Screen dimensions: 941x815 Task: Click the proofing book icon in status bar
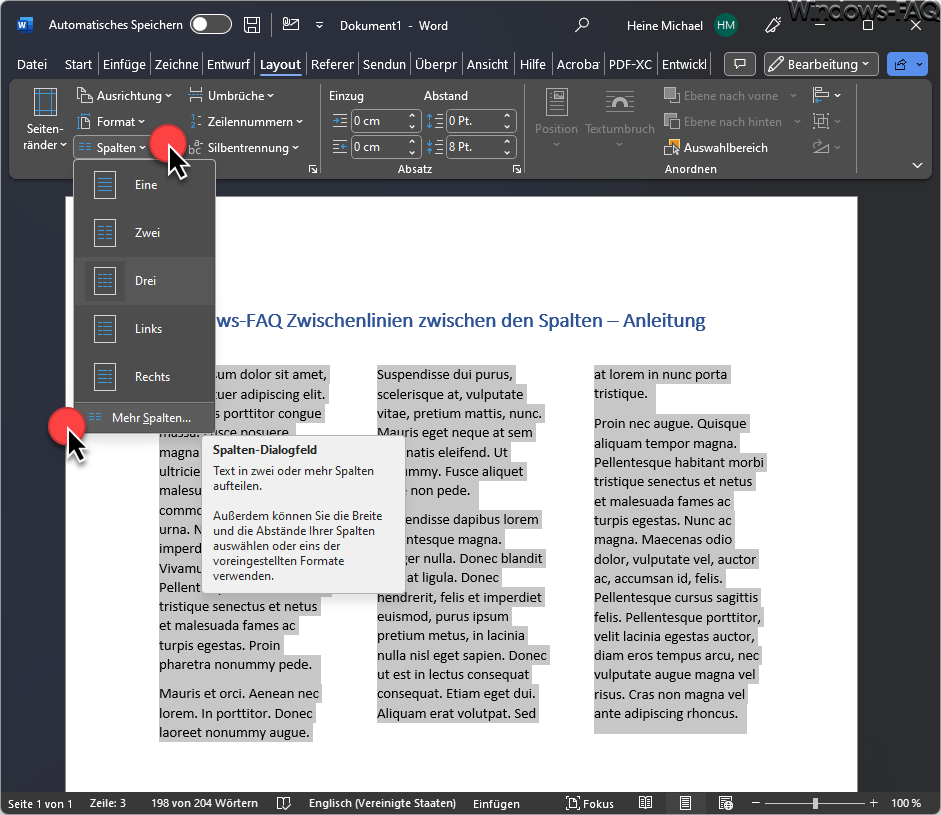click(284, 803)
